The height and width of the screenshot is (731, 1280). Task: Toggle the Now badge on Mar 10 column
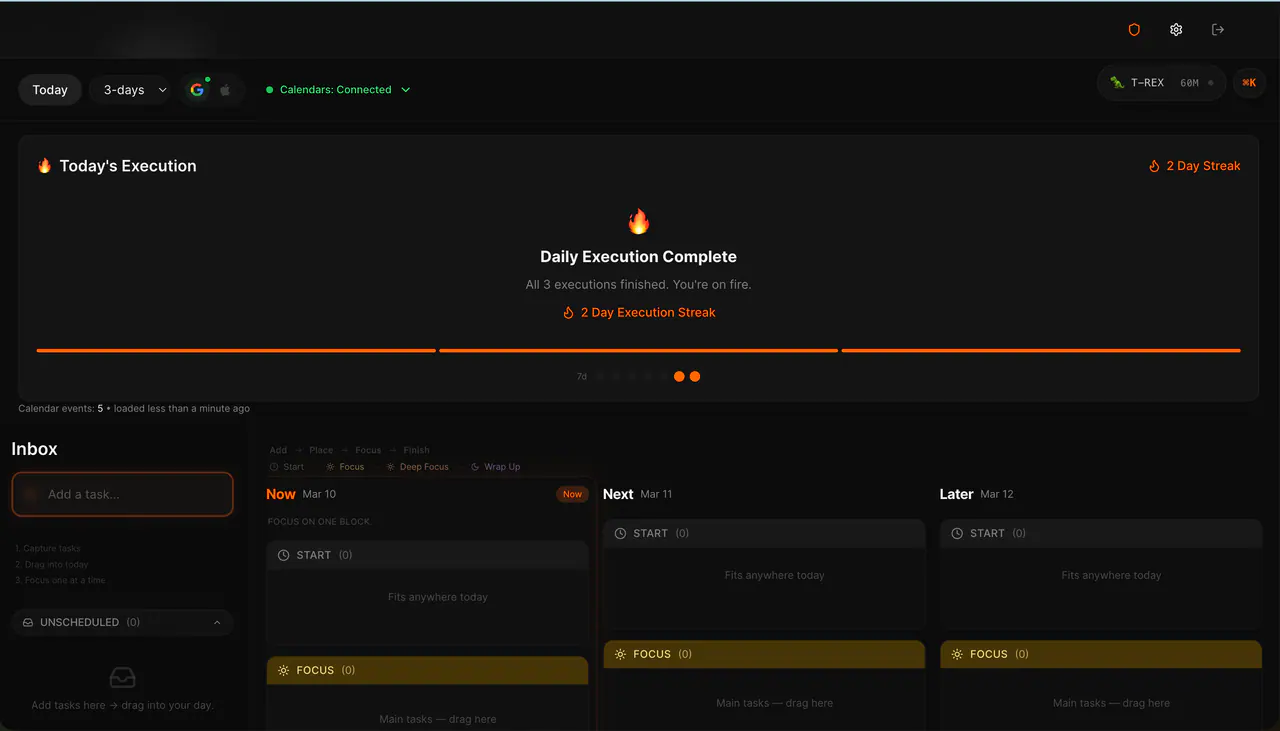click(572, 494)
